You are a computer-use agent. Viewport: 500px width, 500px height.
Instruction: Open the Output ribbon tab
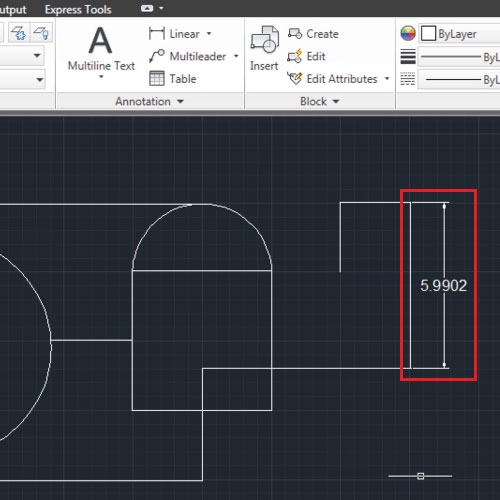click(13, 9)
